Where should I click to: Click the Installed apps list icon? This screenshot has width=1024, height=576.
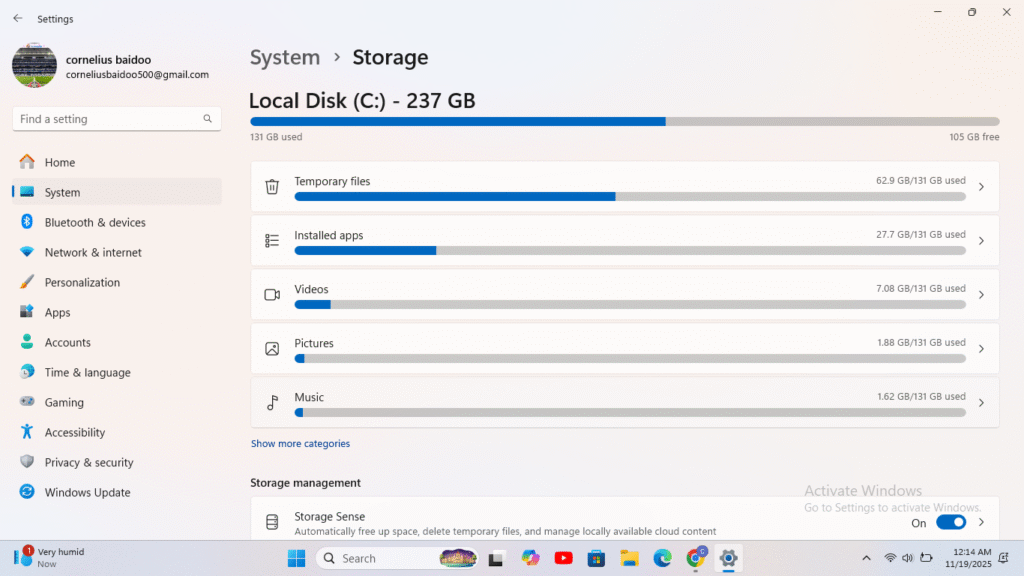[272, 241]
